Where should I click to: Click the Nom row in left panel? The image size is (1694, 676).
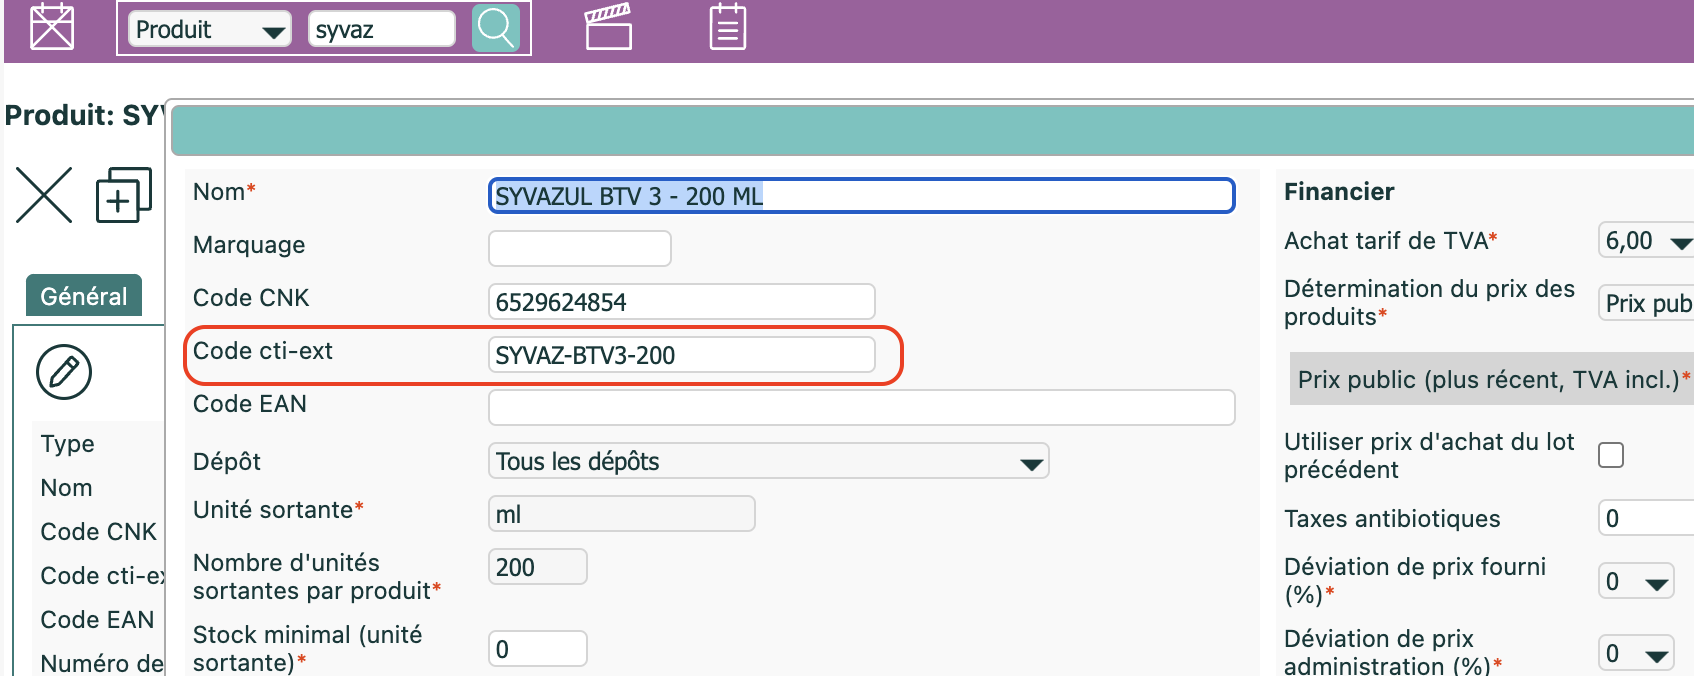tap(66, 487)
